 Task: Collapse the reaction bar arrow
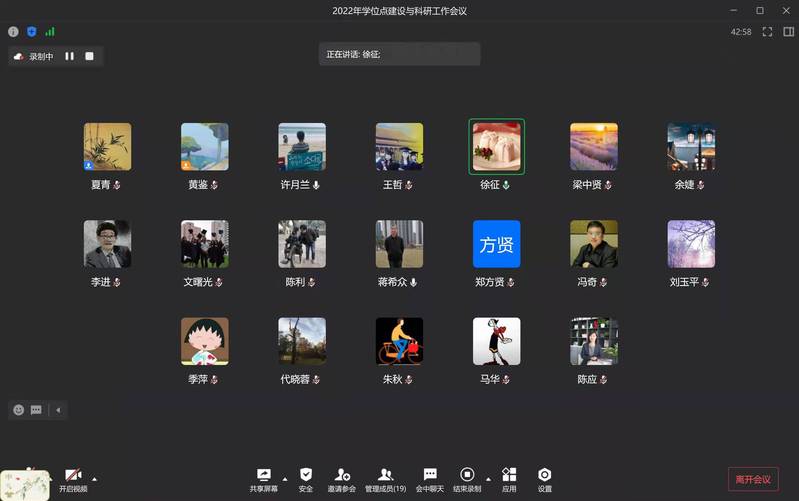[x=58, y=410]
